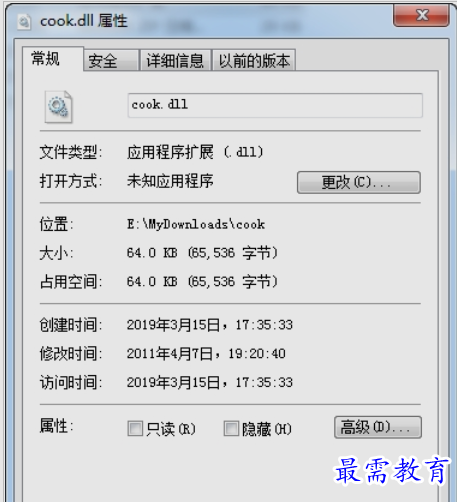Click the 修改时间 date 2011年4月7日
The height and width of the screenshot is (502, 457).
(x=170, y=353)
